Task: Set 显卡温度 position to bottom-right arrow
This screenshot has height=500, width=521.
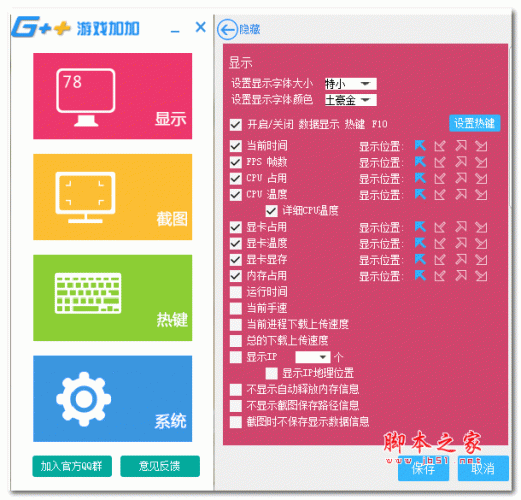Action: tap(481, 243)
